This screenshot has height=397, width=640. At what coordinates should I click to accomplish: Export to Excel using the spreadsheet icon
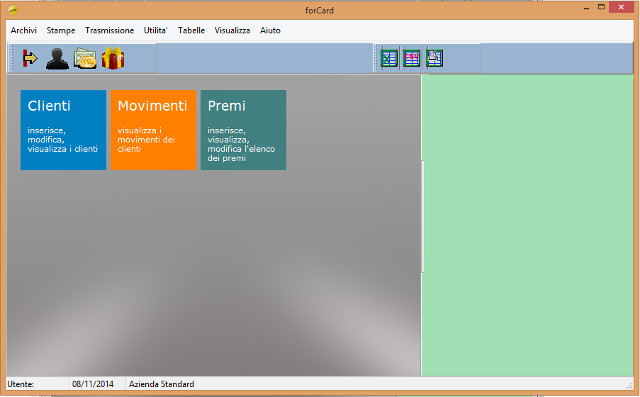pyautogui.click(x=389, y=58)
